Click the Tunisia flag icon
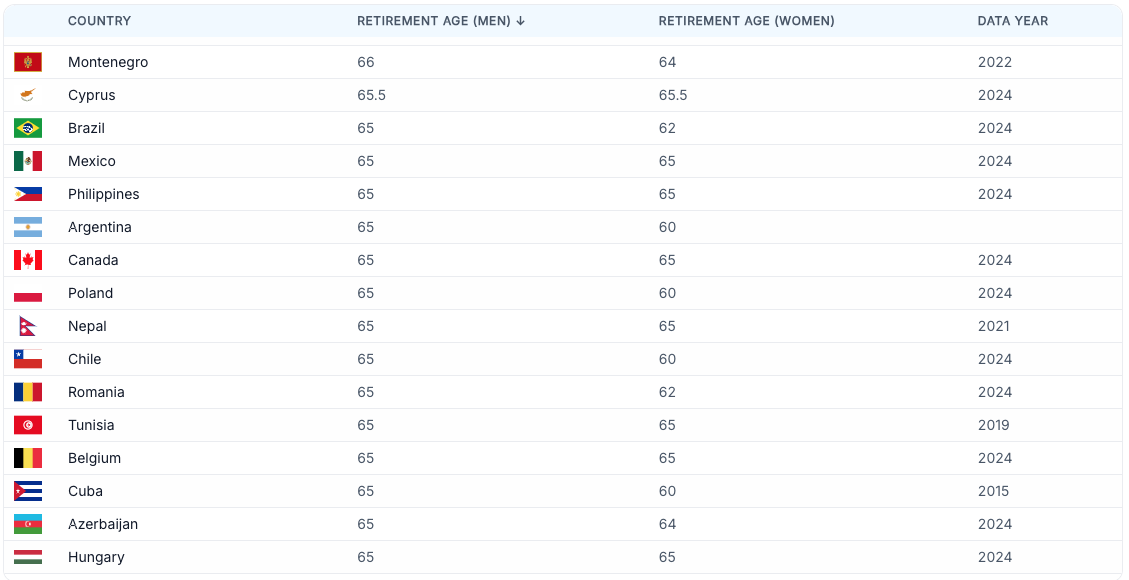 tap(28, 425)
